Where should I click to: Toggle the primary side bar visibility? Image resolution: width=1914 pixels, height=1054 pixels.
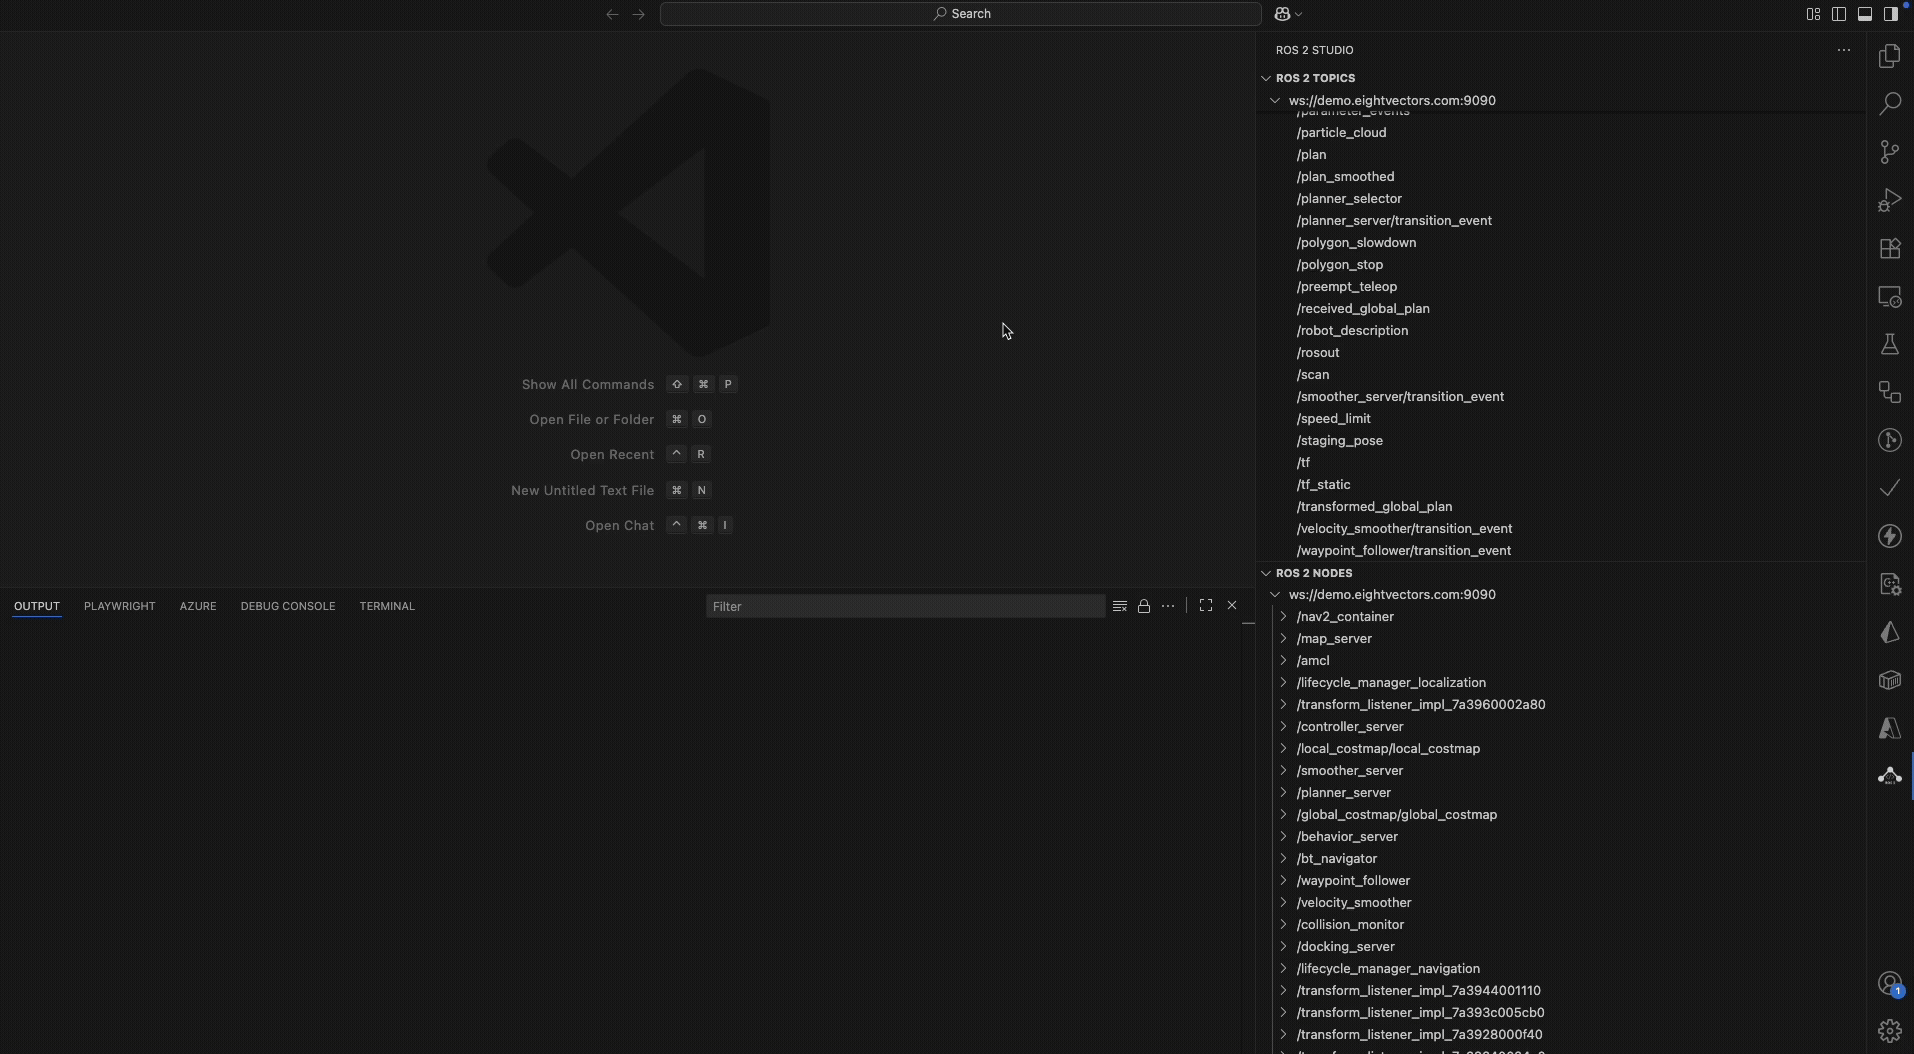pos(1839,14)
